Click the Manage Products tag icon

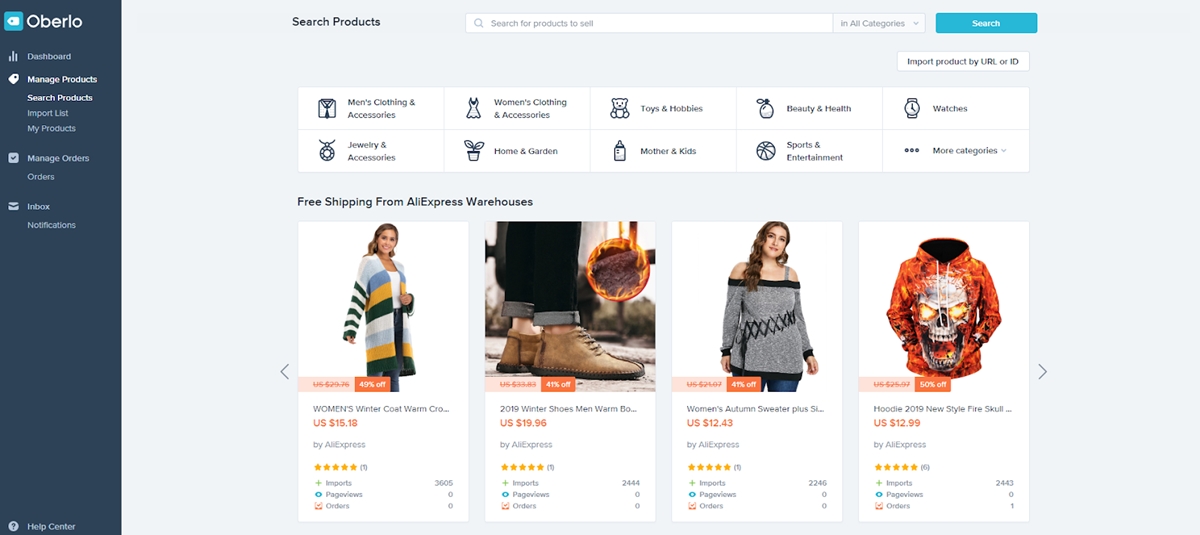point(14,79)
